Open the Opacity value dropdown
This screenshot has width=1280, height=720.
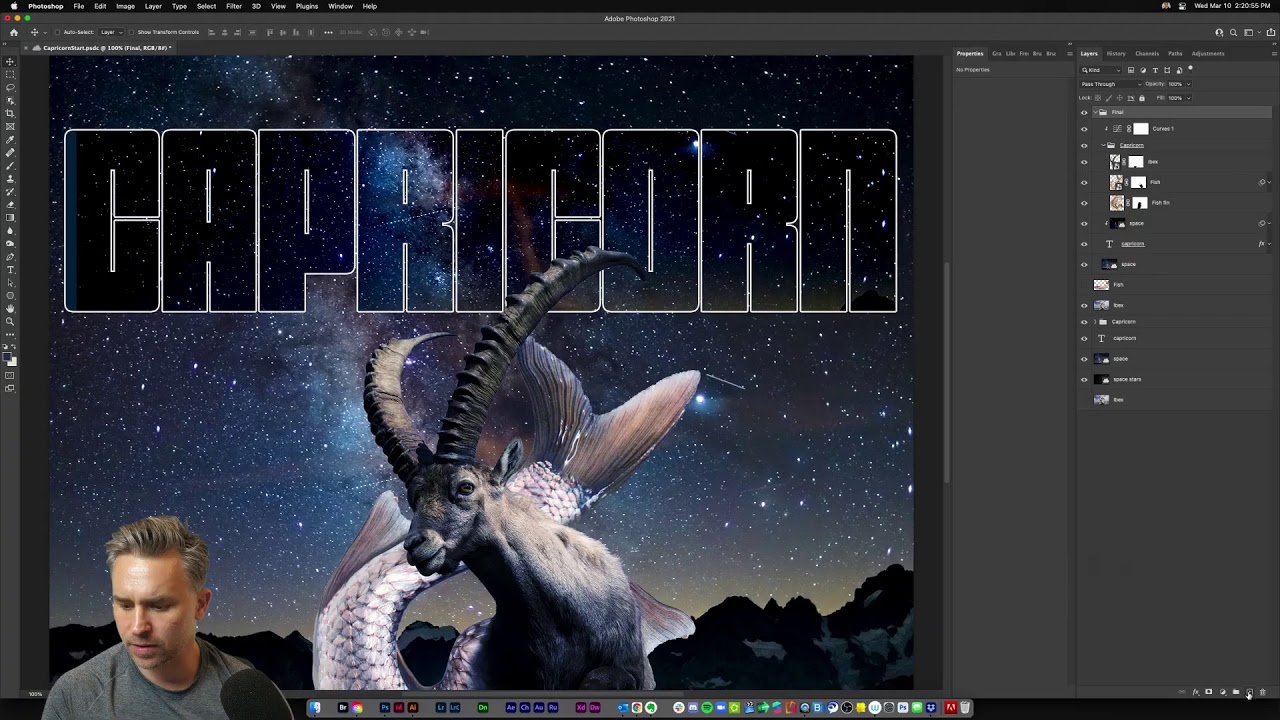(x=1189, y=84)
